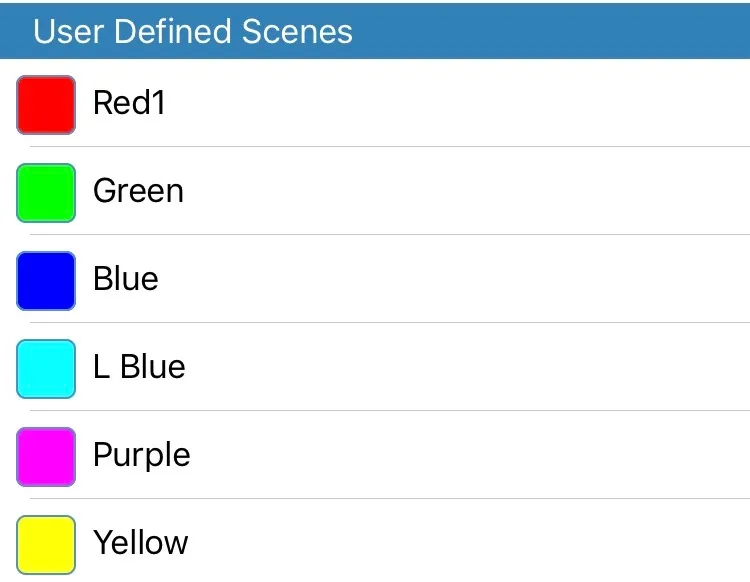Viewport: 750px width, 582px height.
Task: Pick the Purple scene name
Action: tap(141, 455)
